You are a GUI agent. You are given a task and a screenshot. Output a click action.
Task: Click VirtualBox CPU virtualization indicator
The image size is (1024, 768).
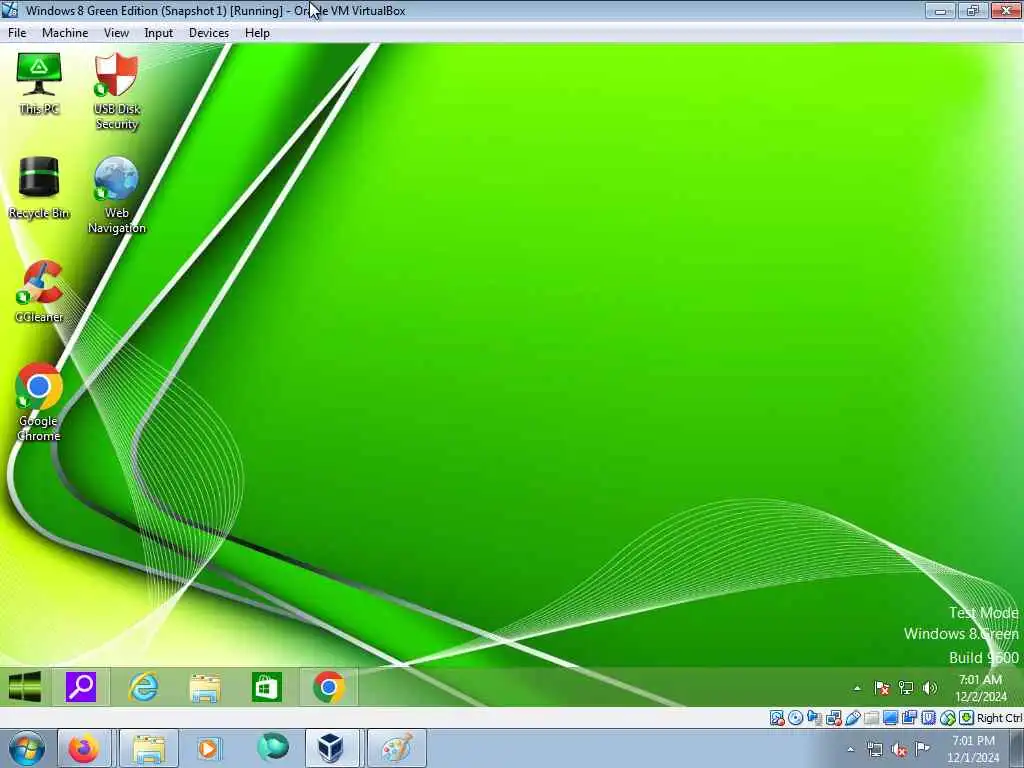(x=928, y=718)
